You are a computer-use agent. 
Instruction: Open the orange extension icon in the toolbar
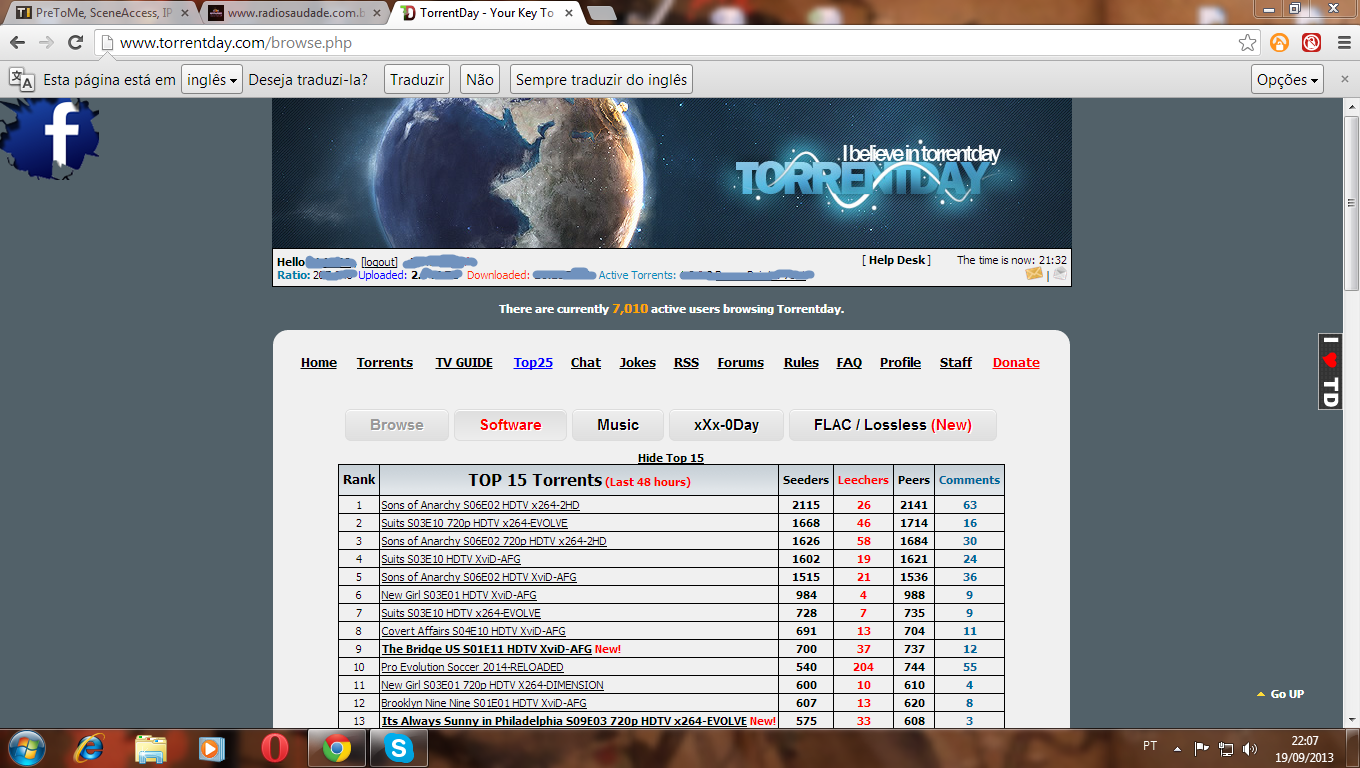tap(1280, 43)
